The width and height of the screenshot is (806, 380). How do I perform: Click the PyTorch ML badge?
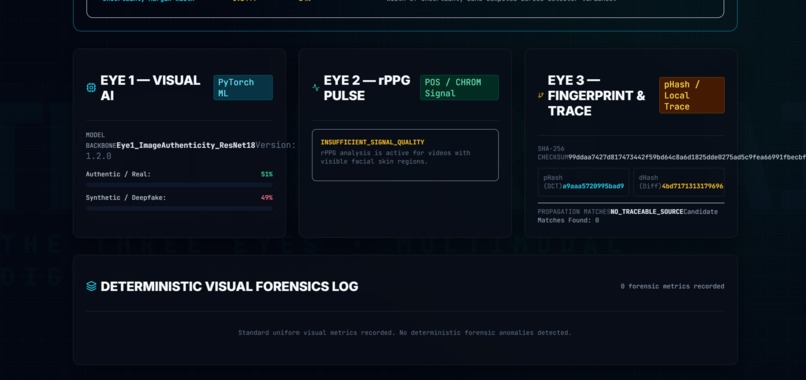click(243, 87)
